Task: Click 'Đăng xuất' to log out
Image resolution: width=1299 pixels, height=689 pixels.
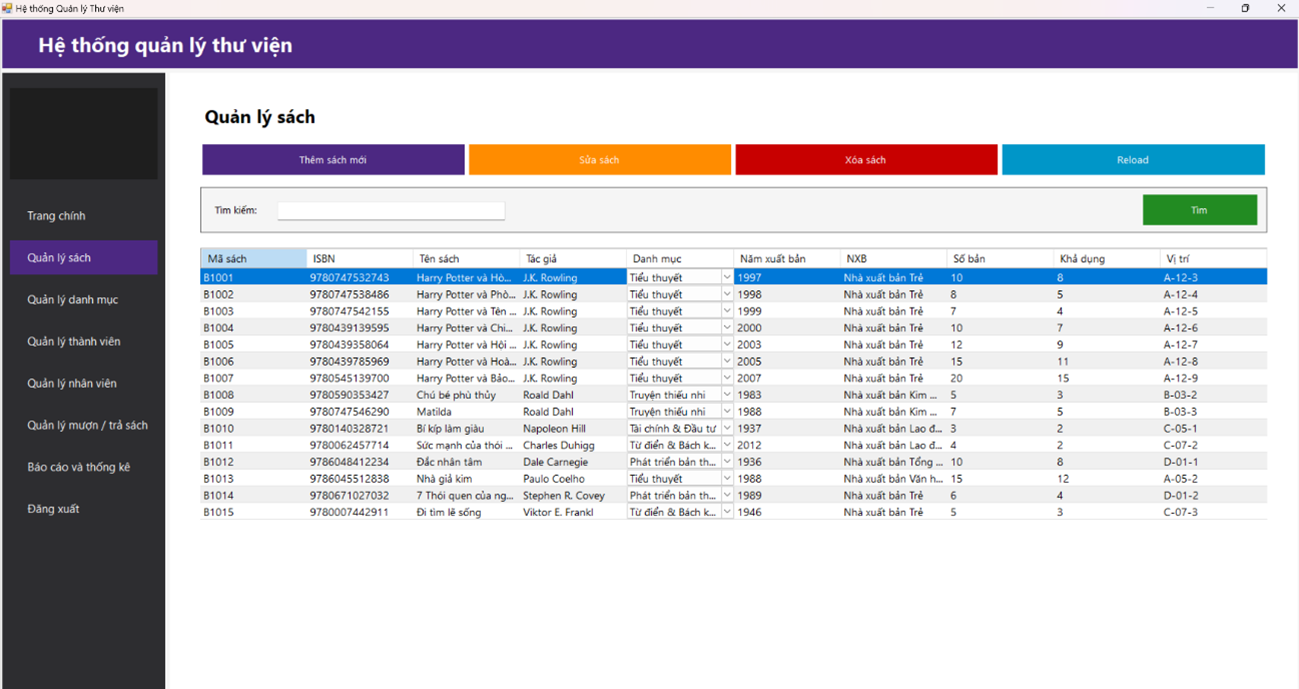Action: pyautogui.click(x=84, y=509)
